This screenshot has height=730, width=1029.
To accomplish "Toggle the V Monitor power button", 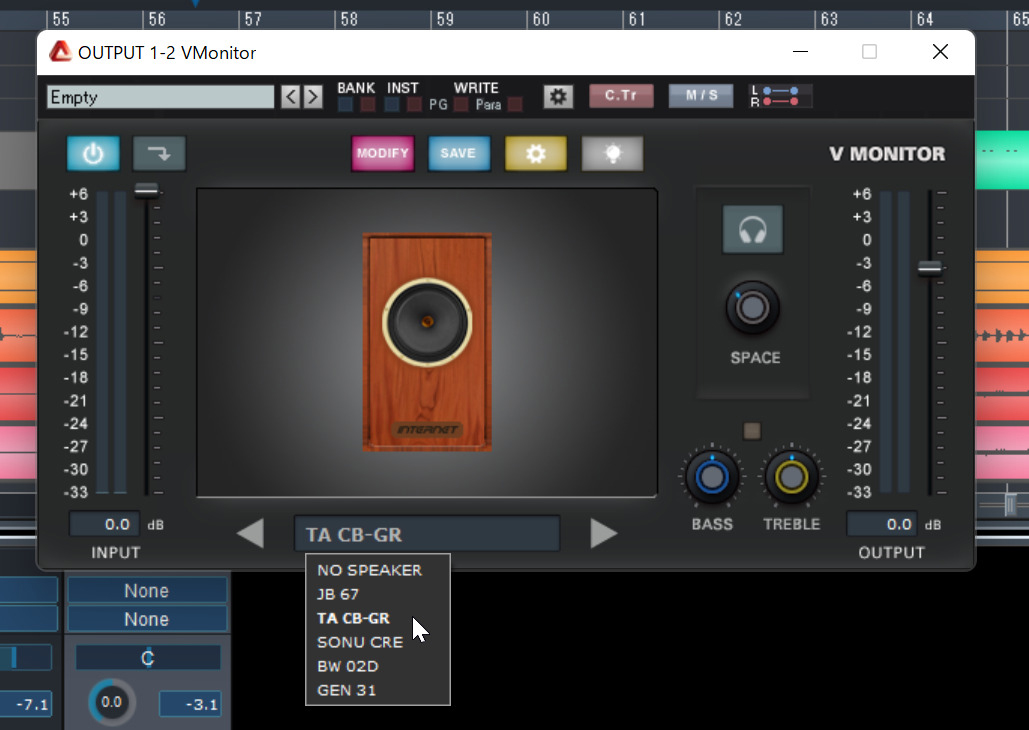I will coord(93,154).
